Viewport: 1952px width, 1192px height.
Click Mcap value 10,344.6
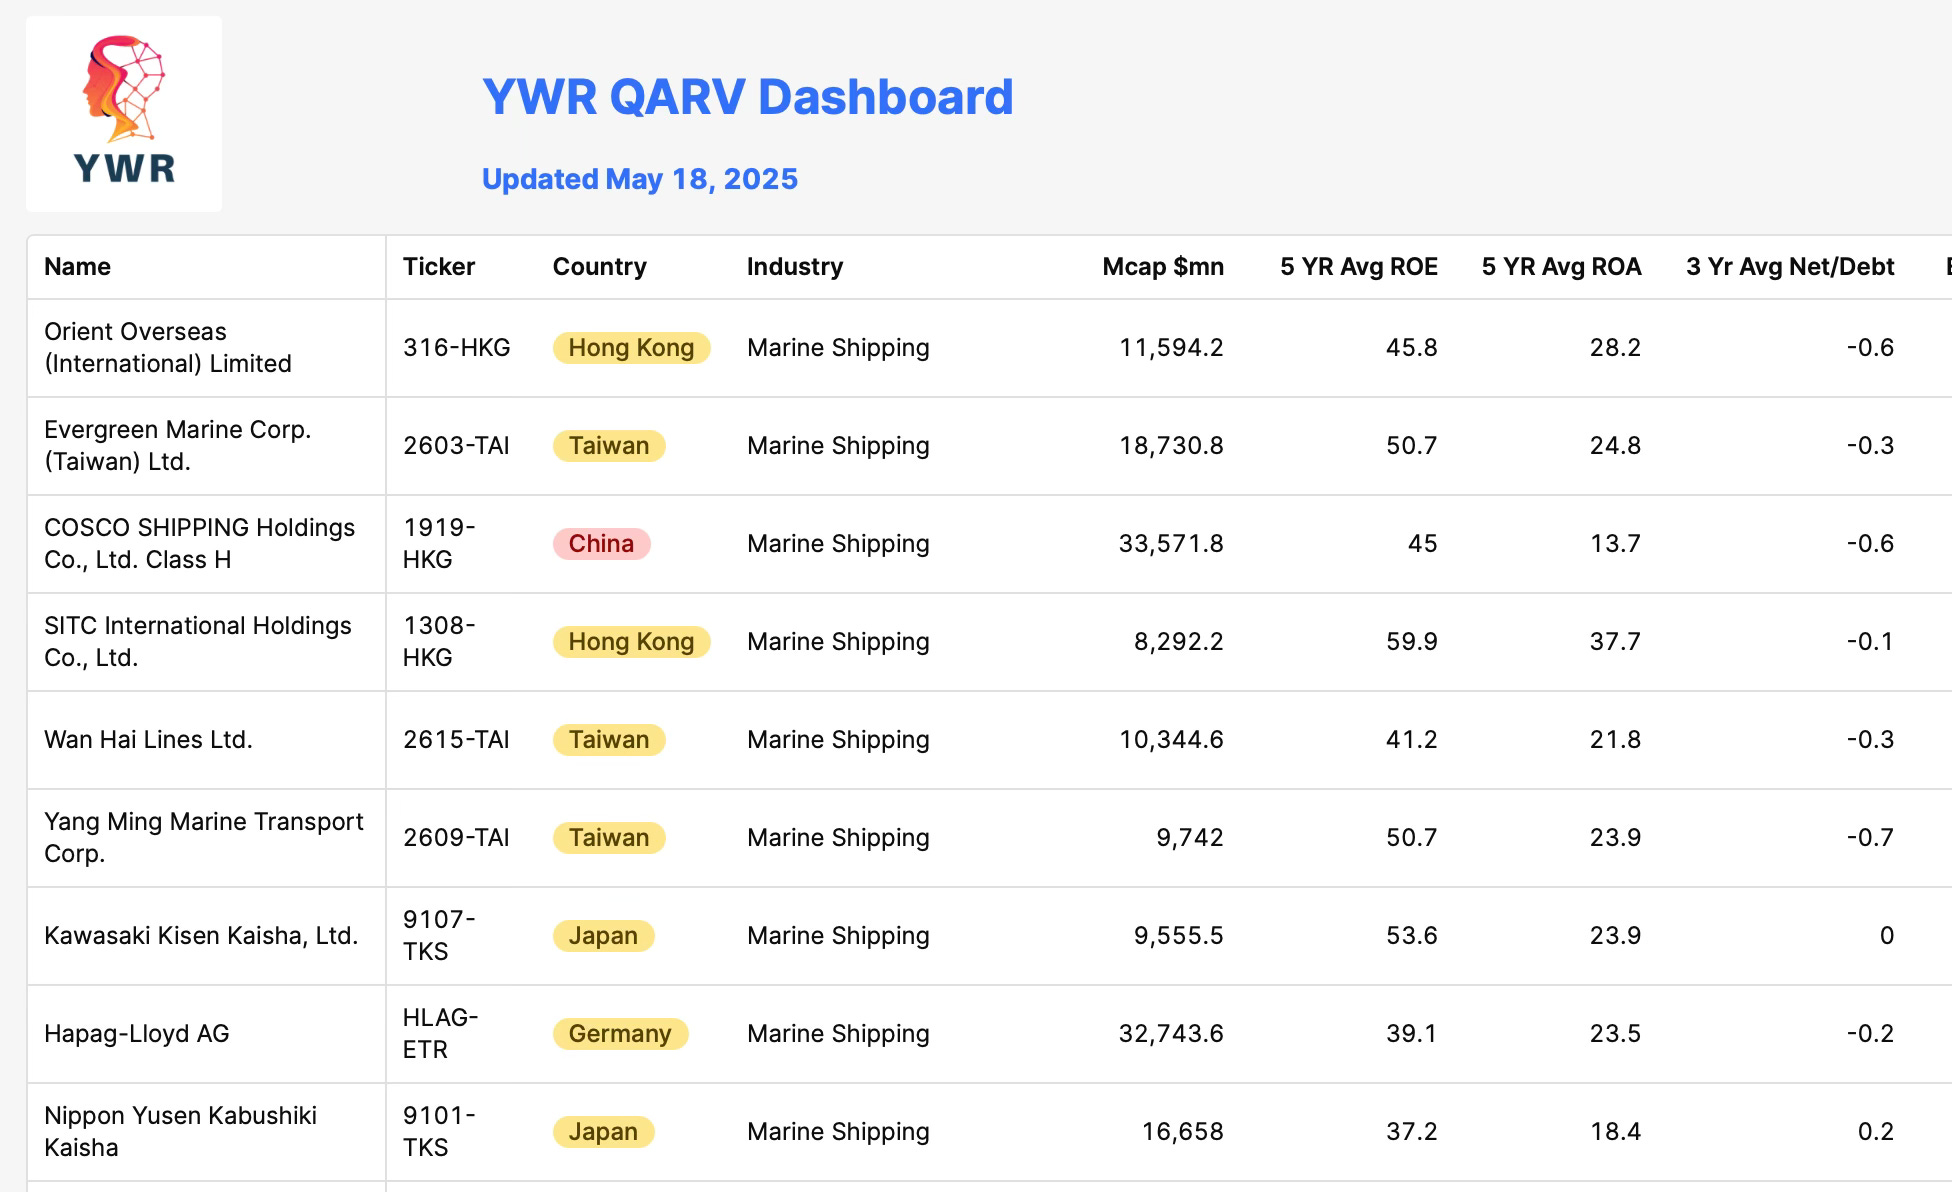[1171, 740]
